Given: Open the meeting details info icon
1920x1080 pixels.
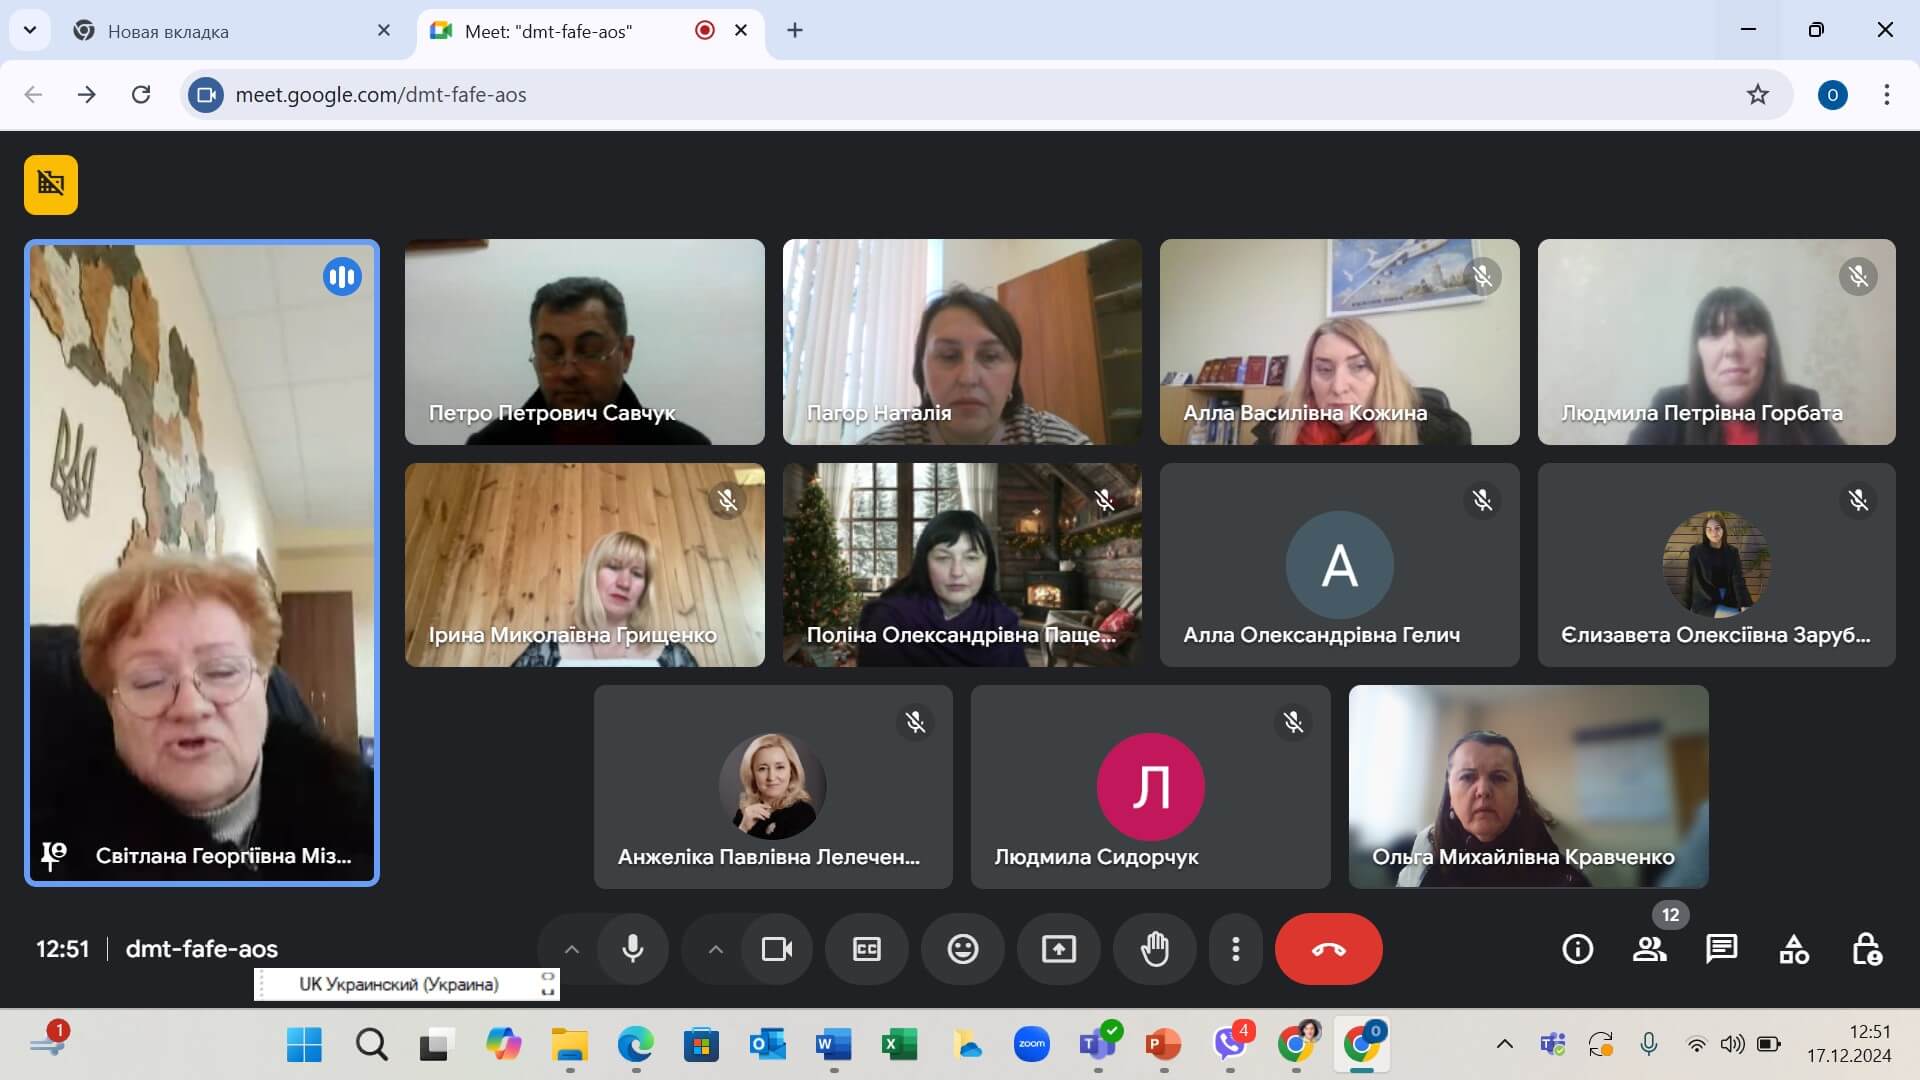Looking at the screenshot, I should coord(1577,949).
